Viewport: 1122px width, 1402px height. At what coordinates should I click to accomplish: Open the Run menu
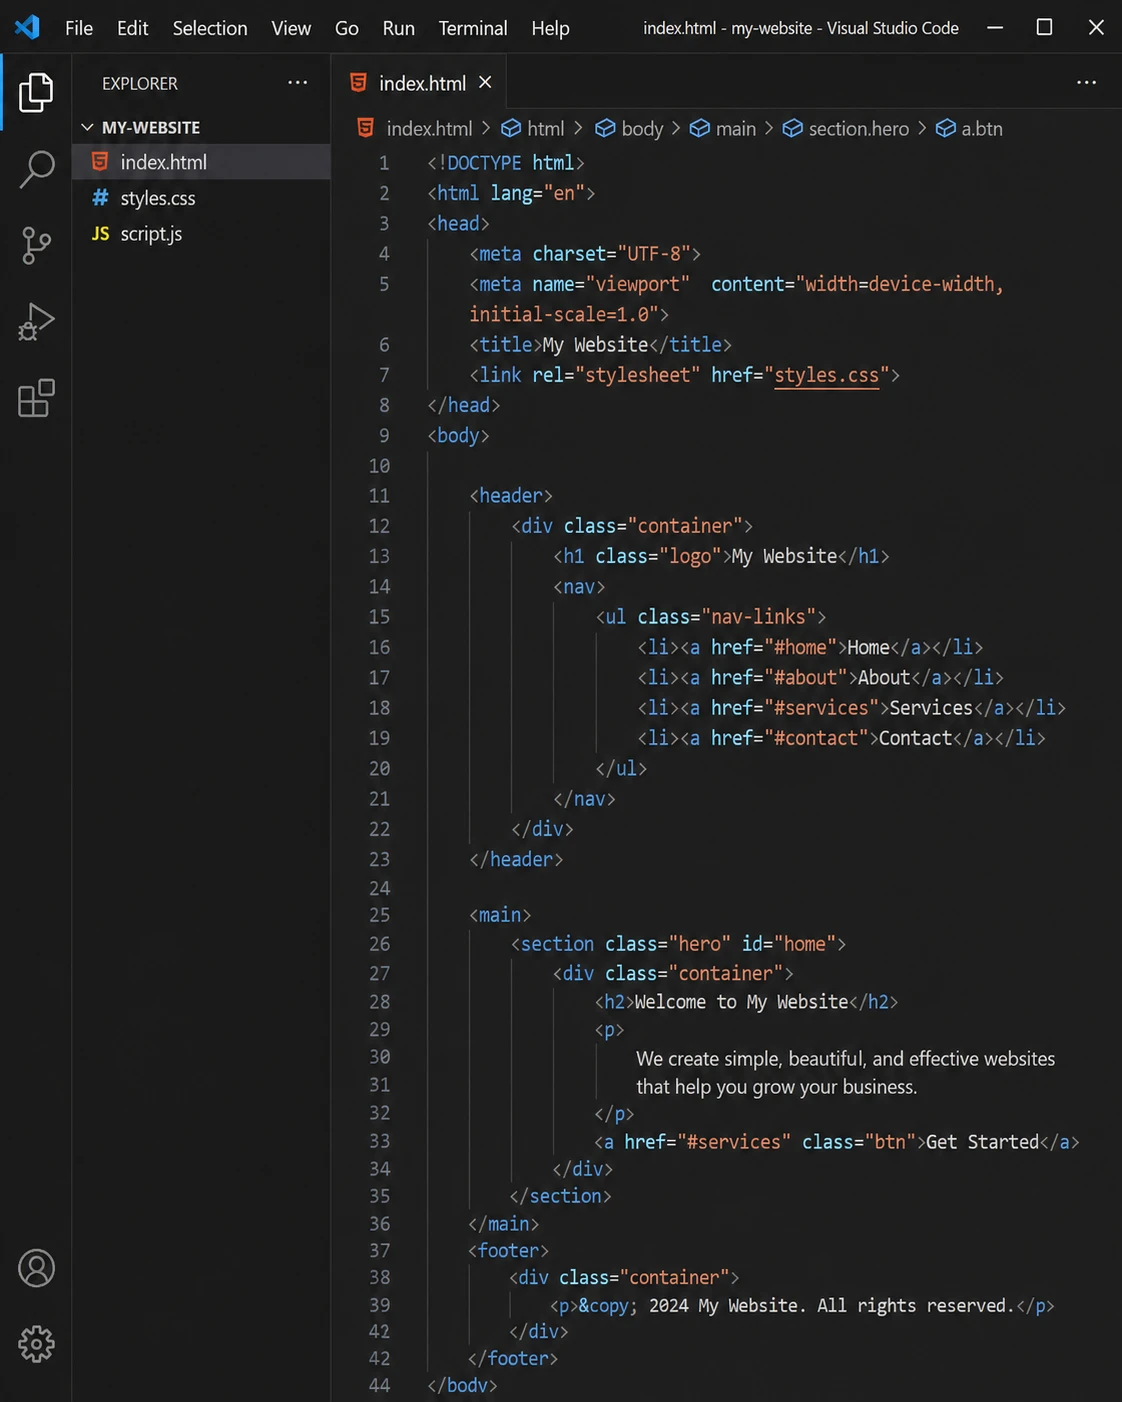[398, 28]
